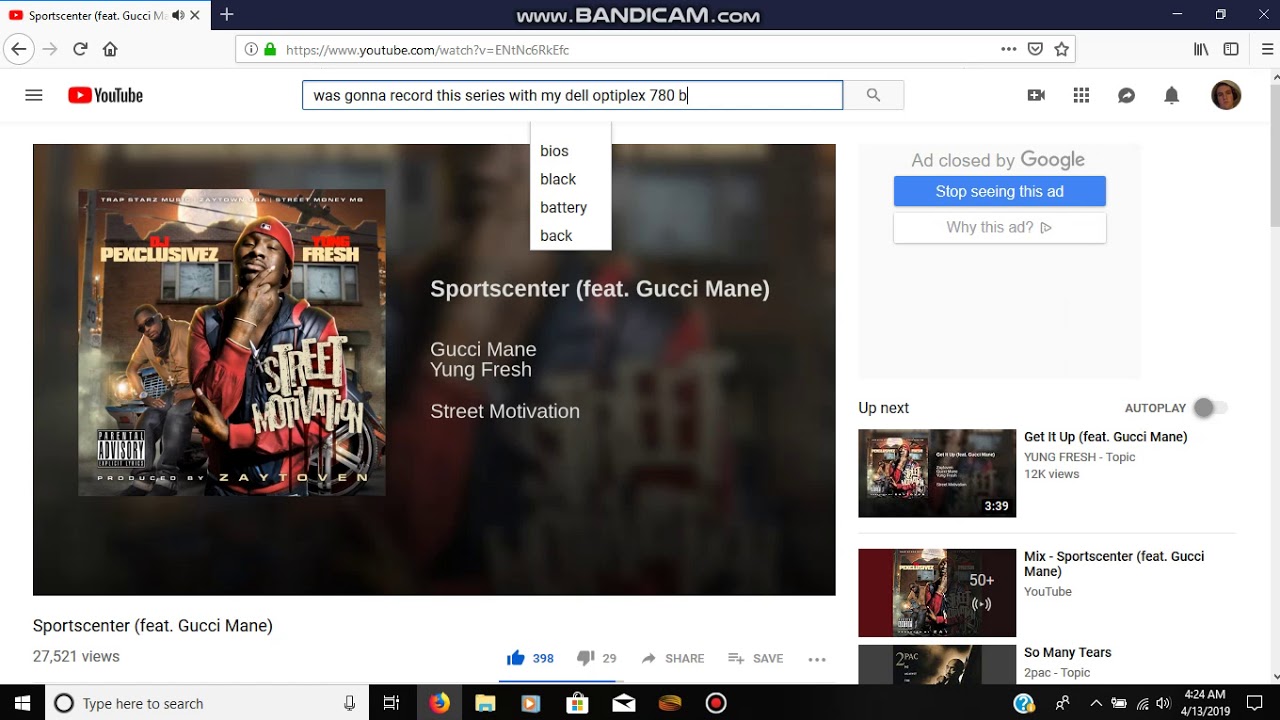Open the Firefox home page
Image resolution: width=1280 pixels, height=720 pixels.
click(110, 49)
